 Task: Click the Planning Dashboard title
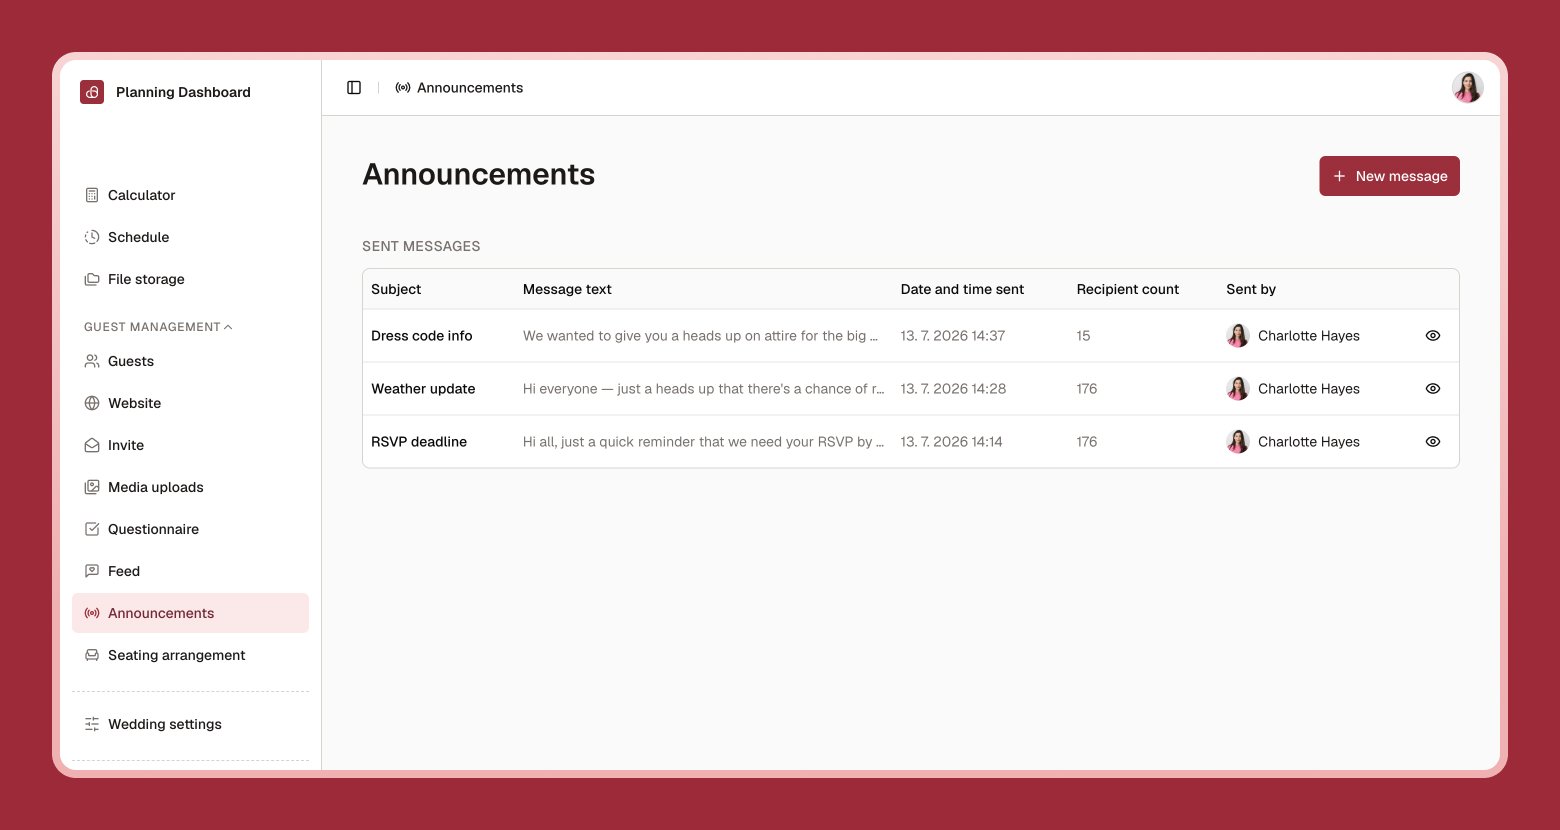(x=183, y=92)
